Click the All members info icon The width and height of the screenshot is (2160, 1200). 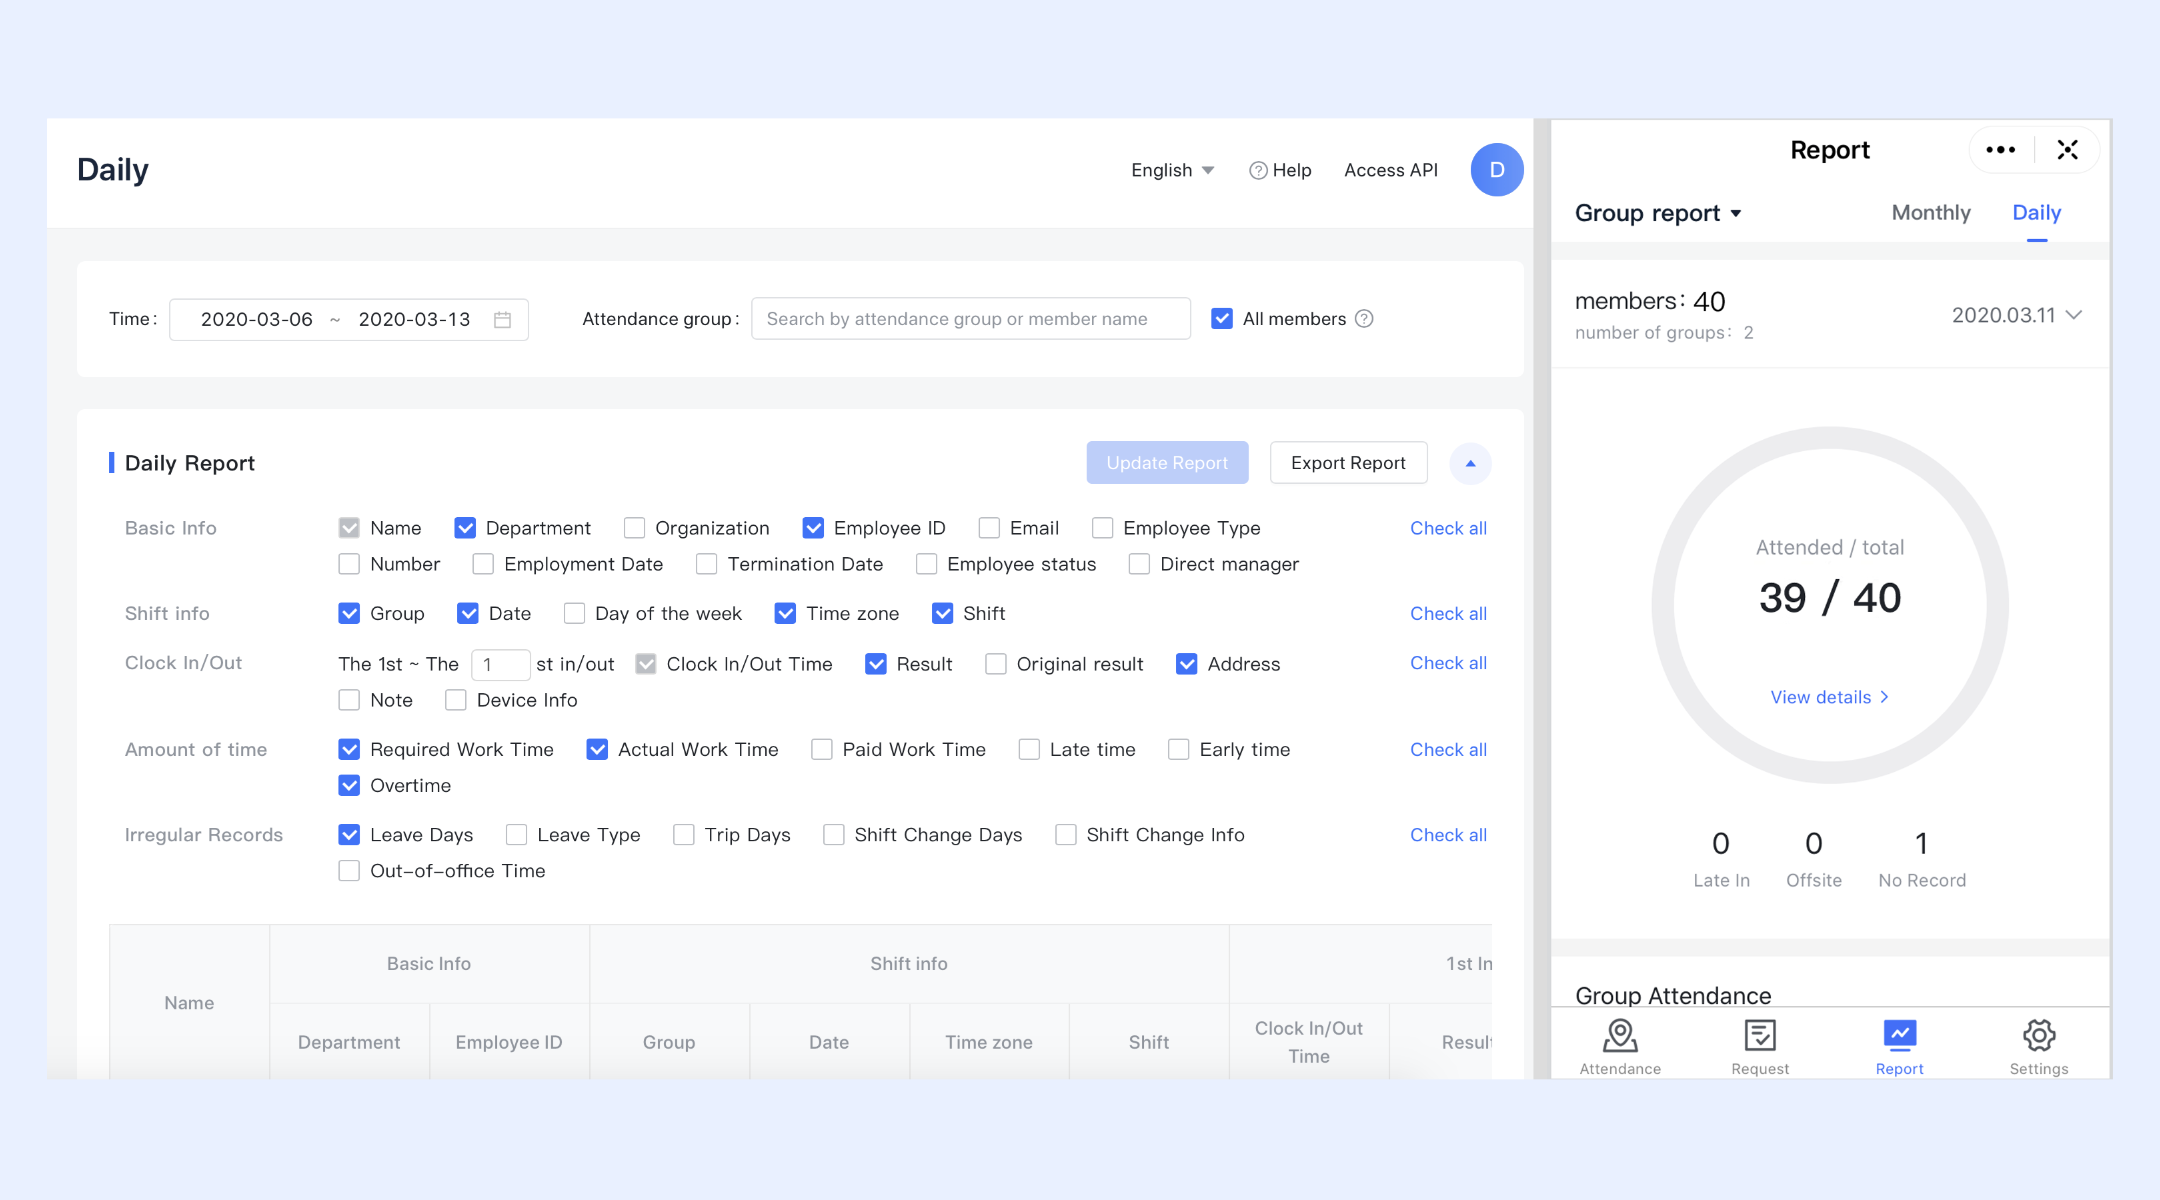coord(1364,319)
